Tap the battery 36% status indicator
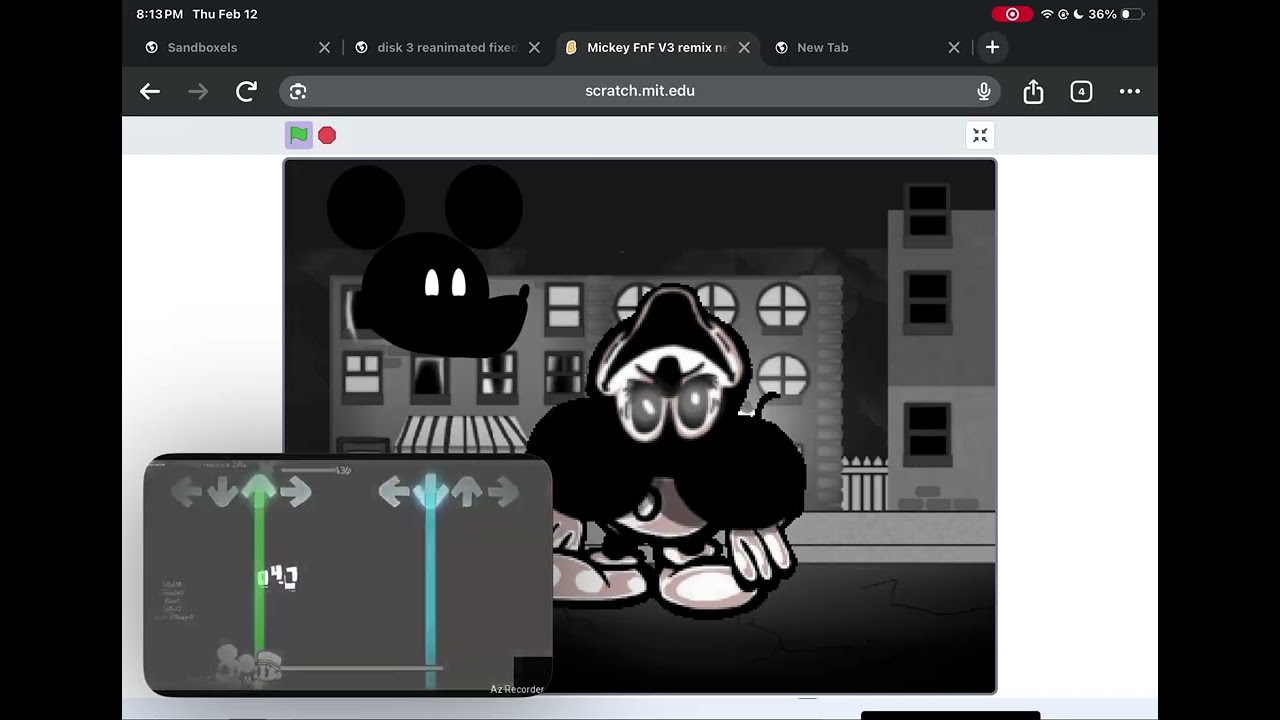This screenshot has width=1280, height=720. click(x=1116, y=14)
